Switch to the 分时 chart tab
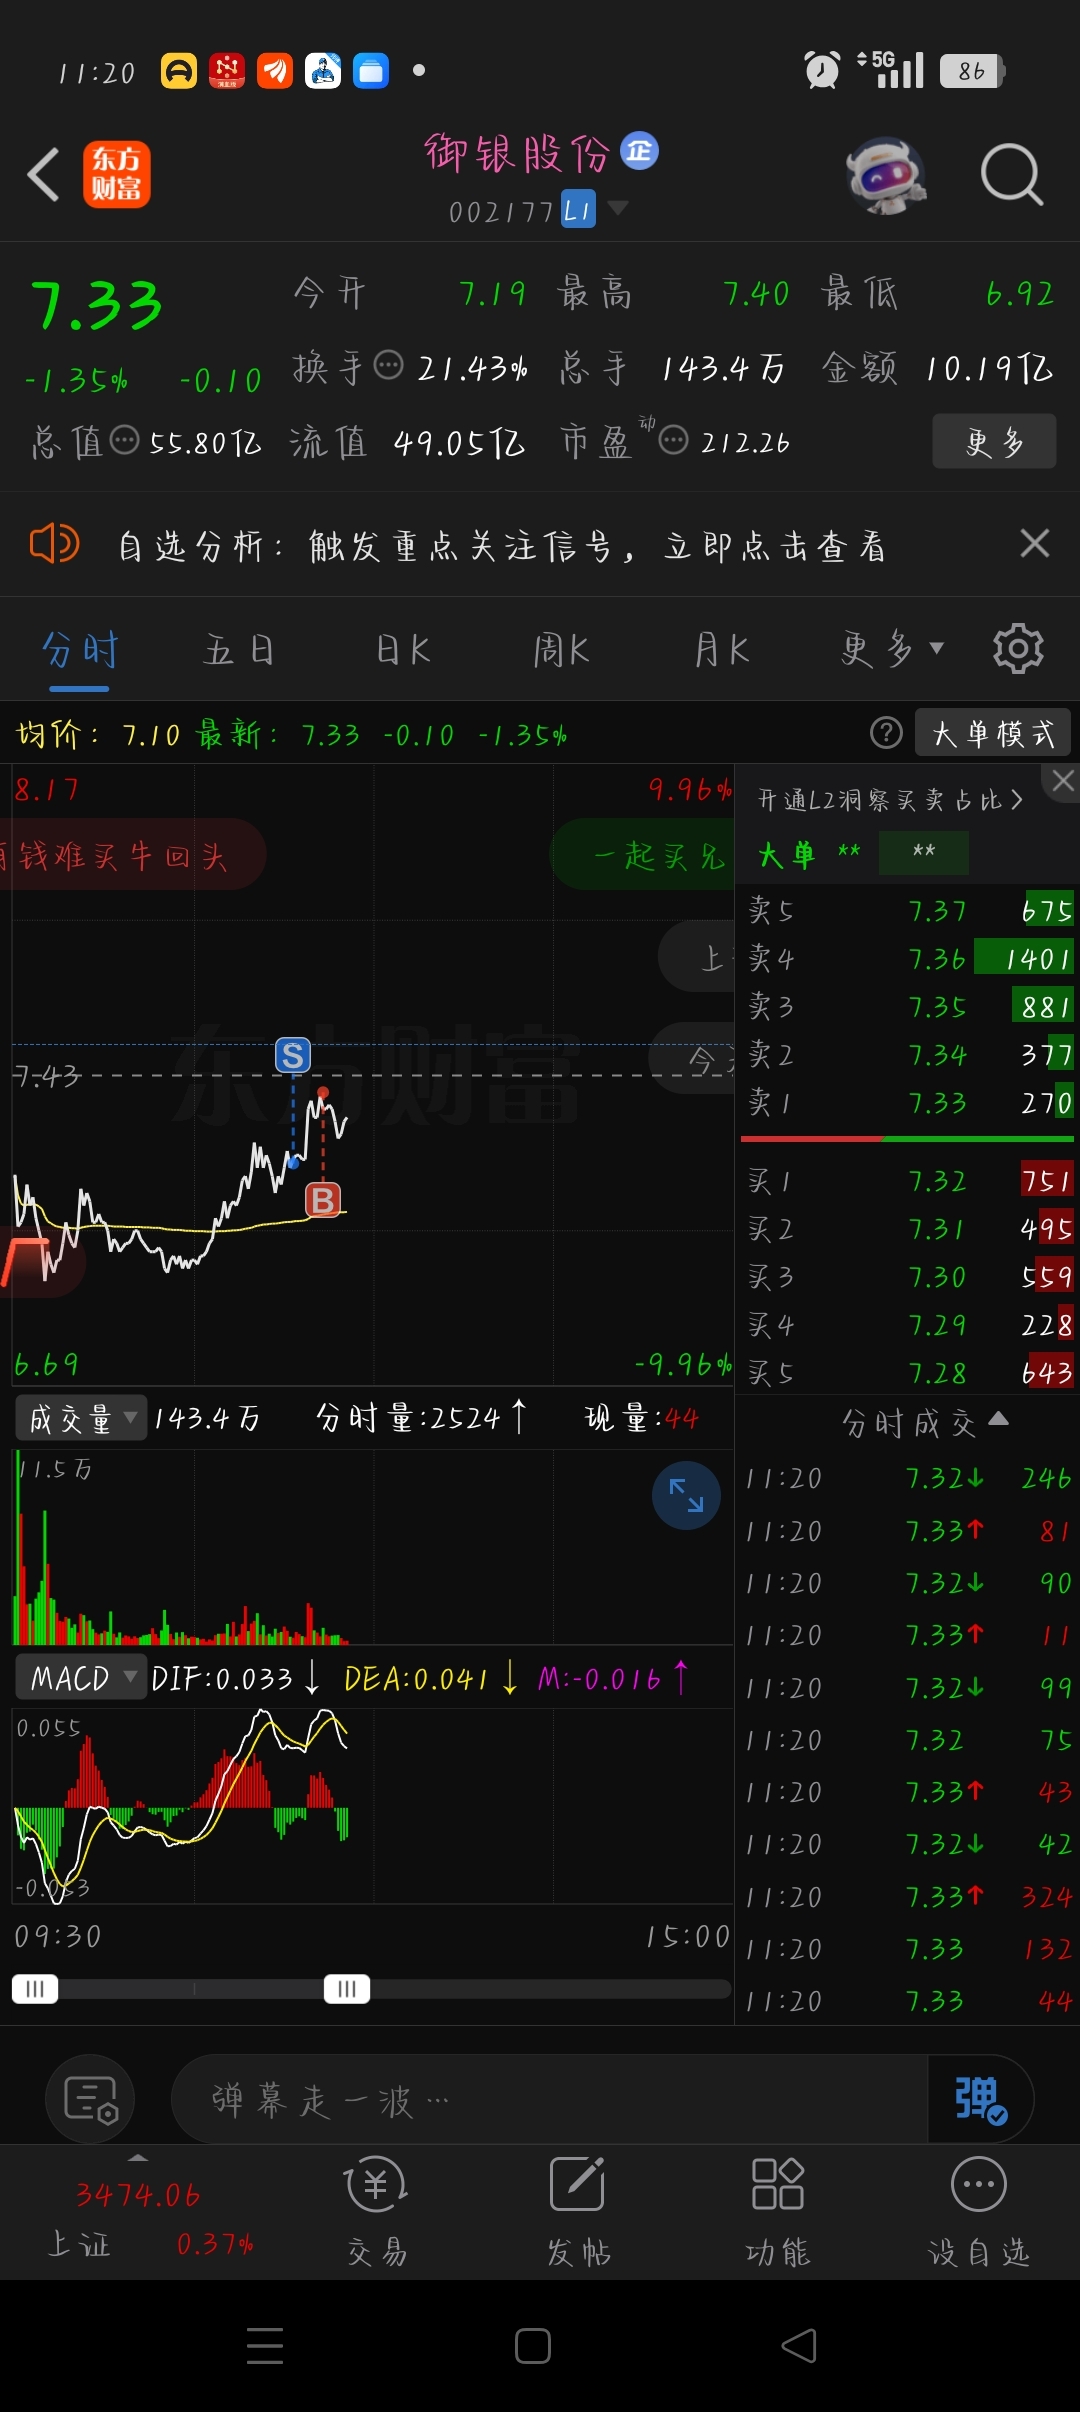The width and height of the screenshot is (1080, 2412). click(79, 651)
